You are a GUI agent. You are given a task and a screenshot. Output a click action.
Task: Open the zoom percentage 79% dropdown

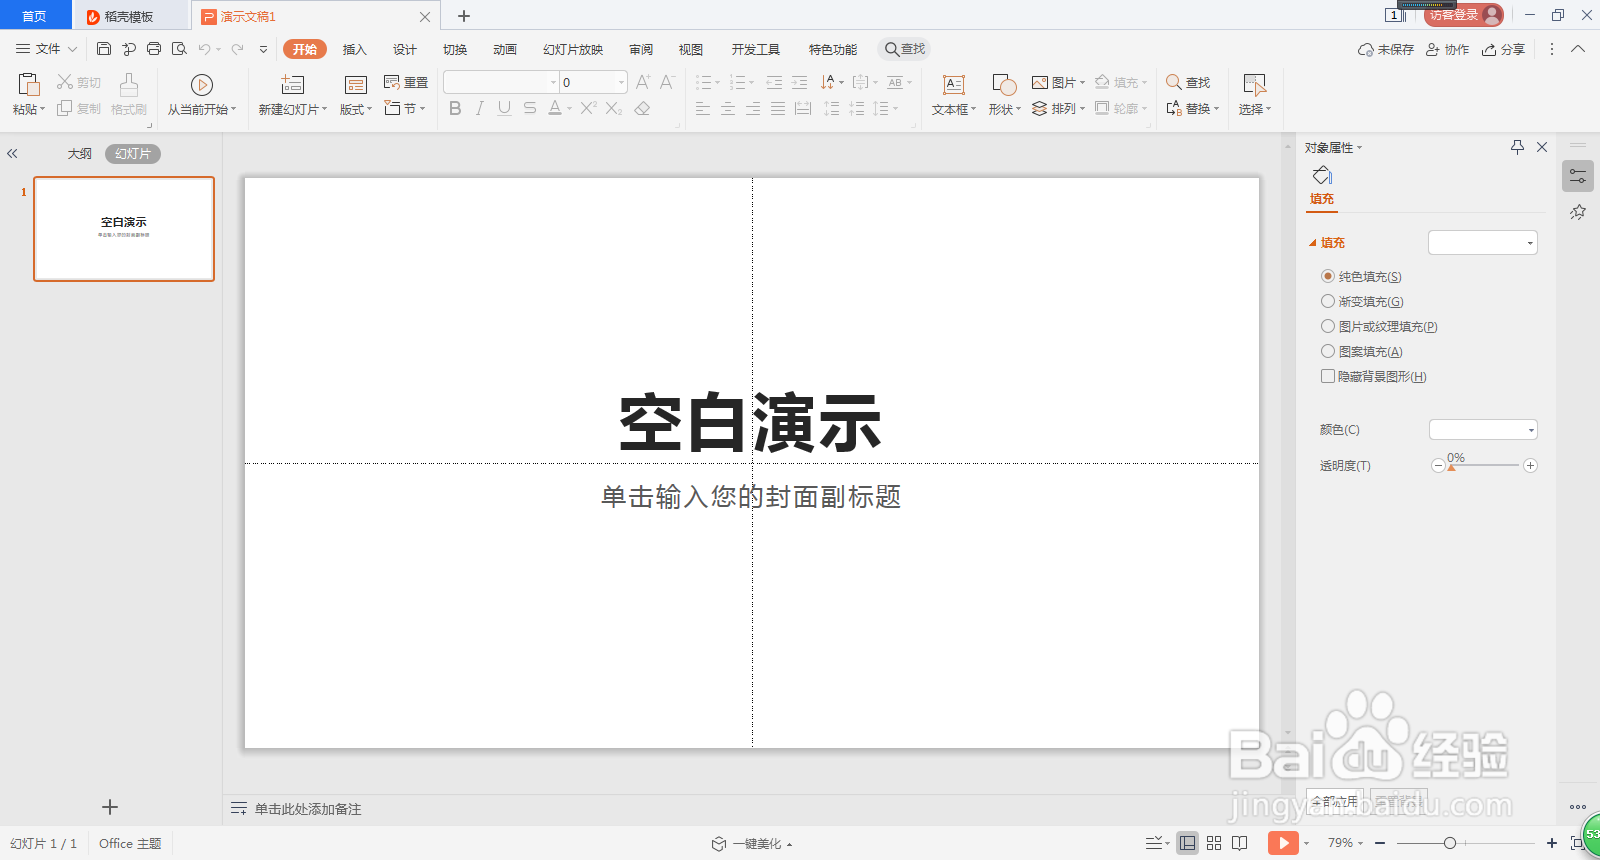click(x=1346, y=843)
